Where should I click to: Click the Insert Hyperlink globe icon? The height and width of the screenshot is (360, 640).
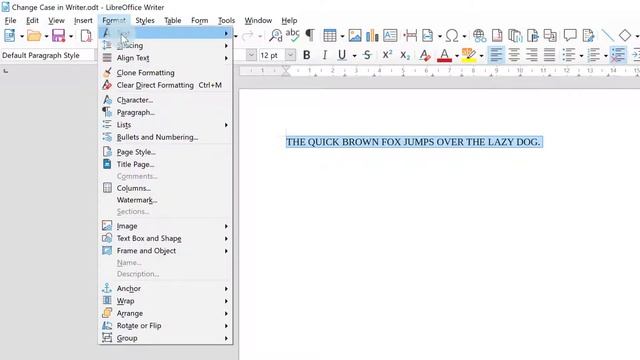click(x=479, y=36)
